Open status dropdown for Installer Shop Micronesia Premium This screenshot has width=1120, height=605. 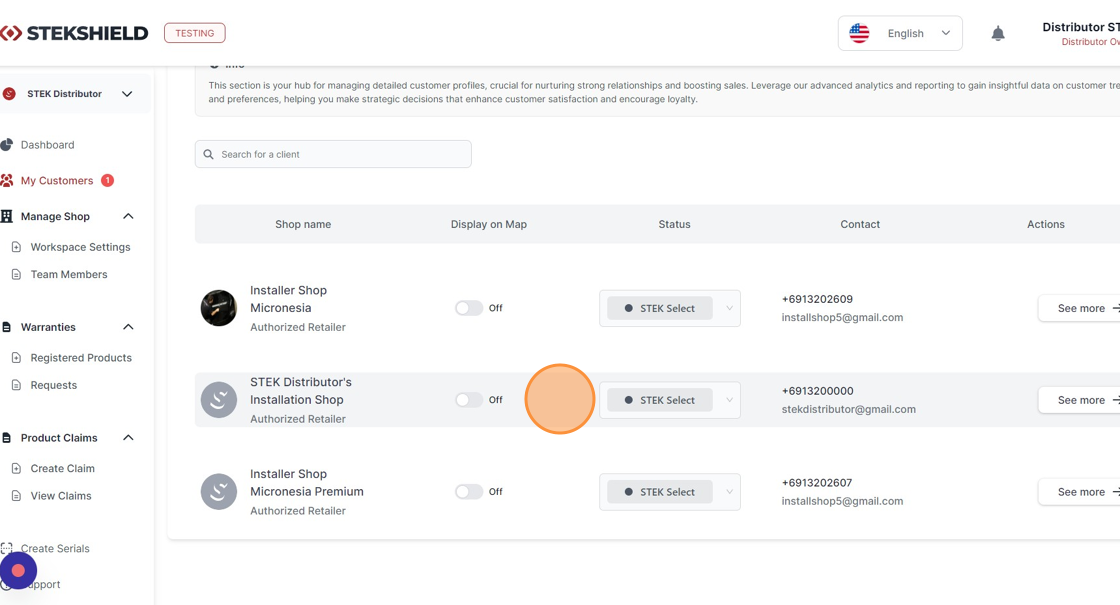pyautogui.click(x=670, y=492)
